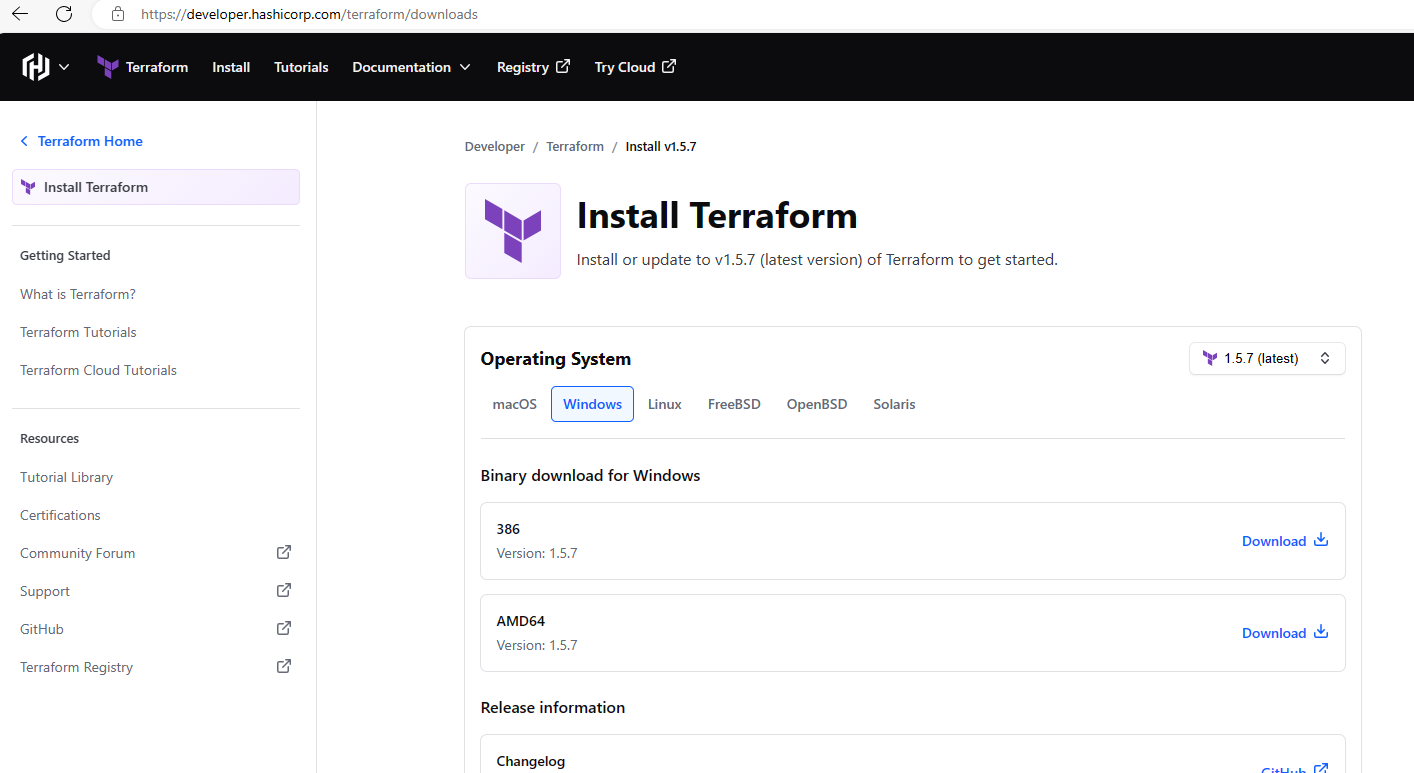Open Terraform Cloud Tutorials sidebar link
Screen dimensions: 1414x773
coord(98,370)
